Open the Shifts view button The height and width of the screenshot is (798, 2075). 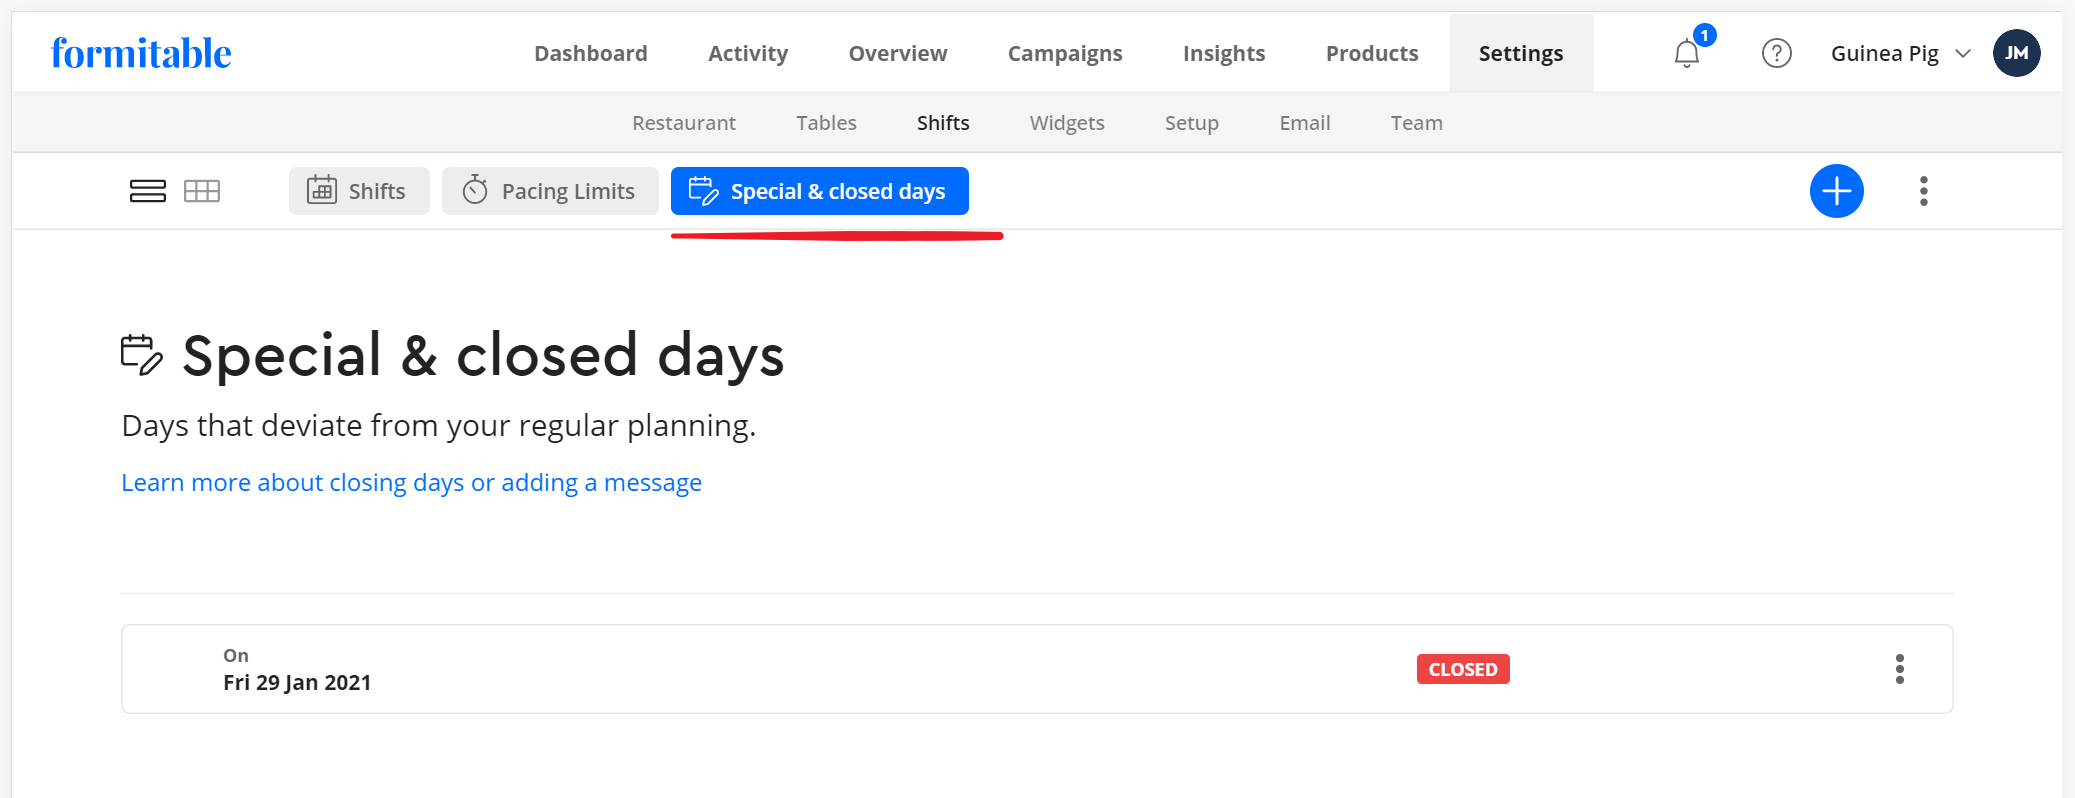(x=359, y=191)
